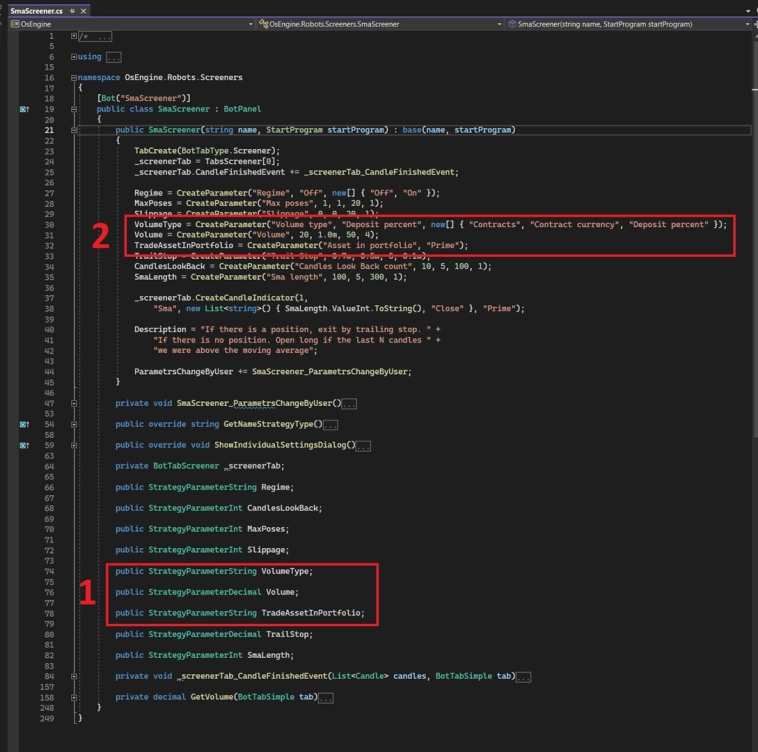Viewport: 758px width, 752px height.
Task: Click the inheritance margin icon on line 19
Action: point(24,109)
